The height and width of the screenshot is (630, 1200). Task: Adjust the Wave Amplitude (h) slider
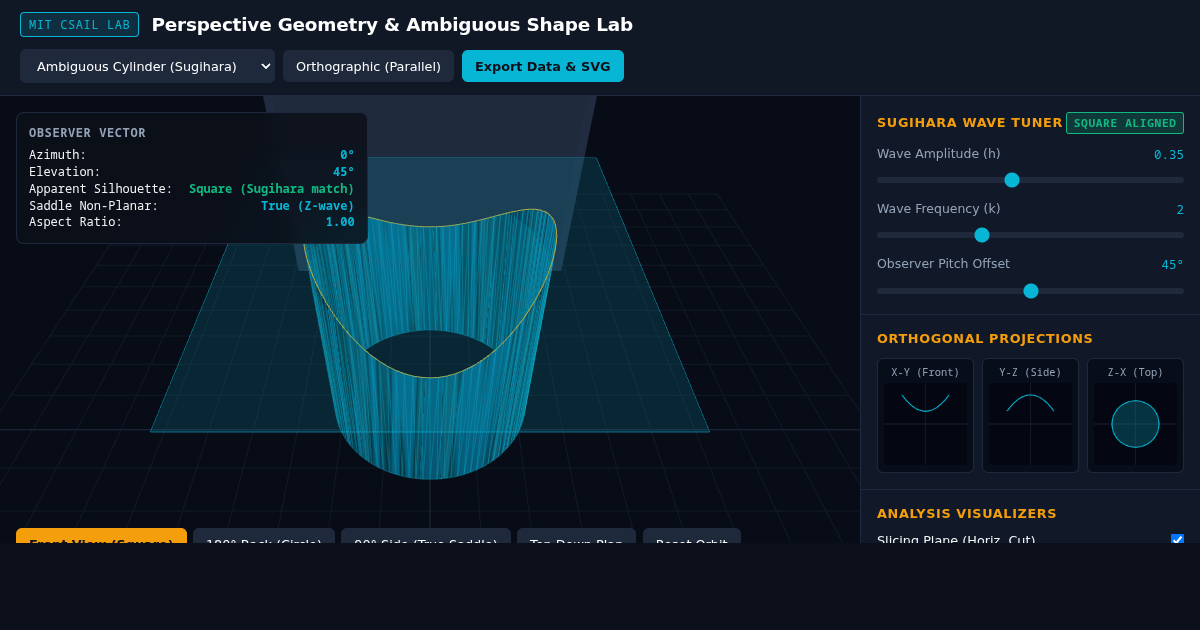[1030, 180]
